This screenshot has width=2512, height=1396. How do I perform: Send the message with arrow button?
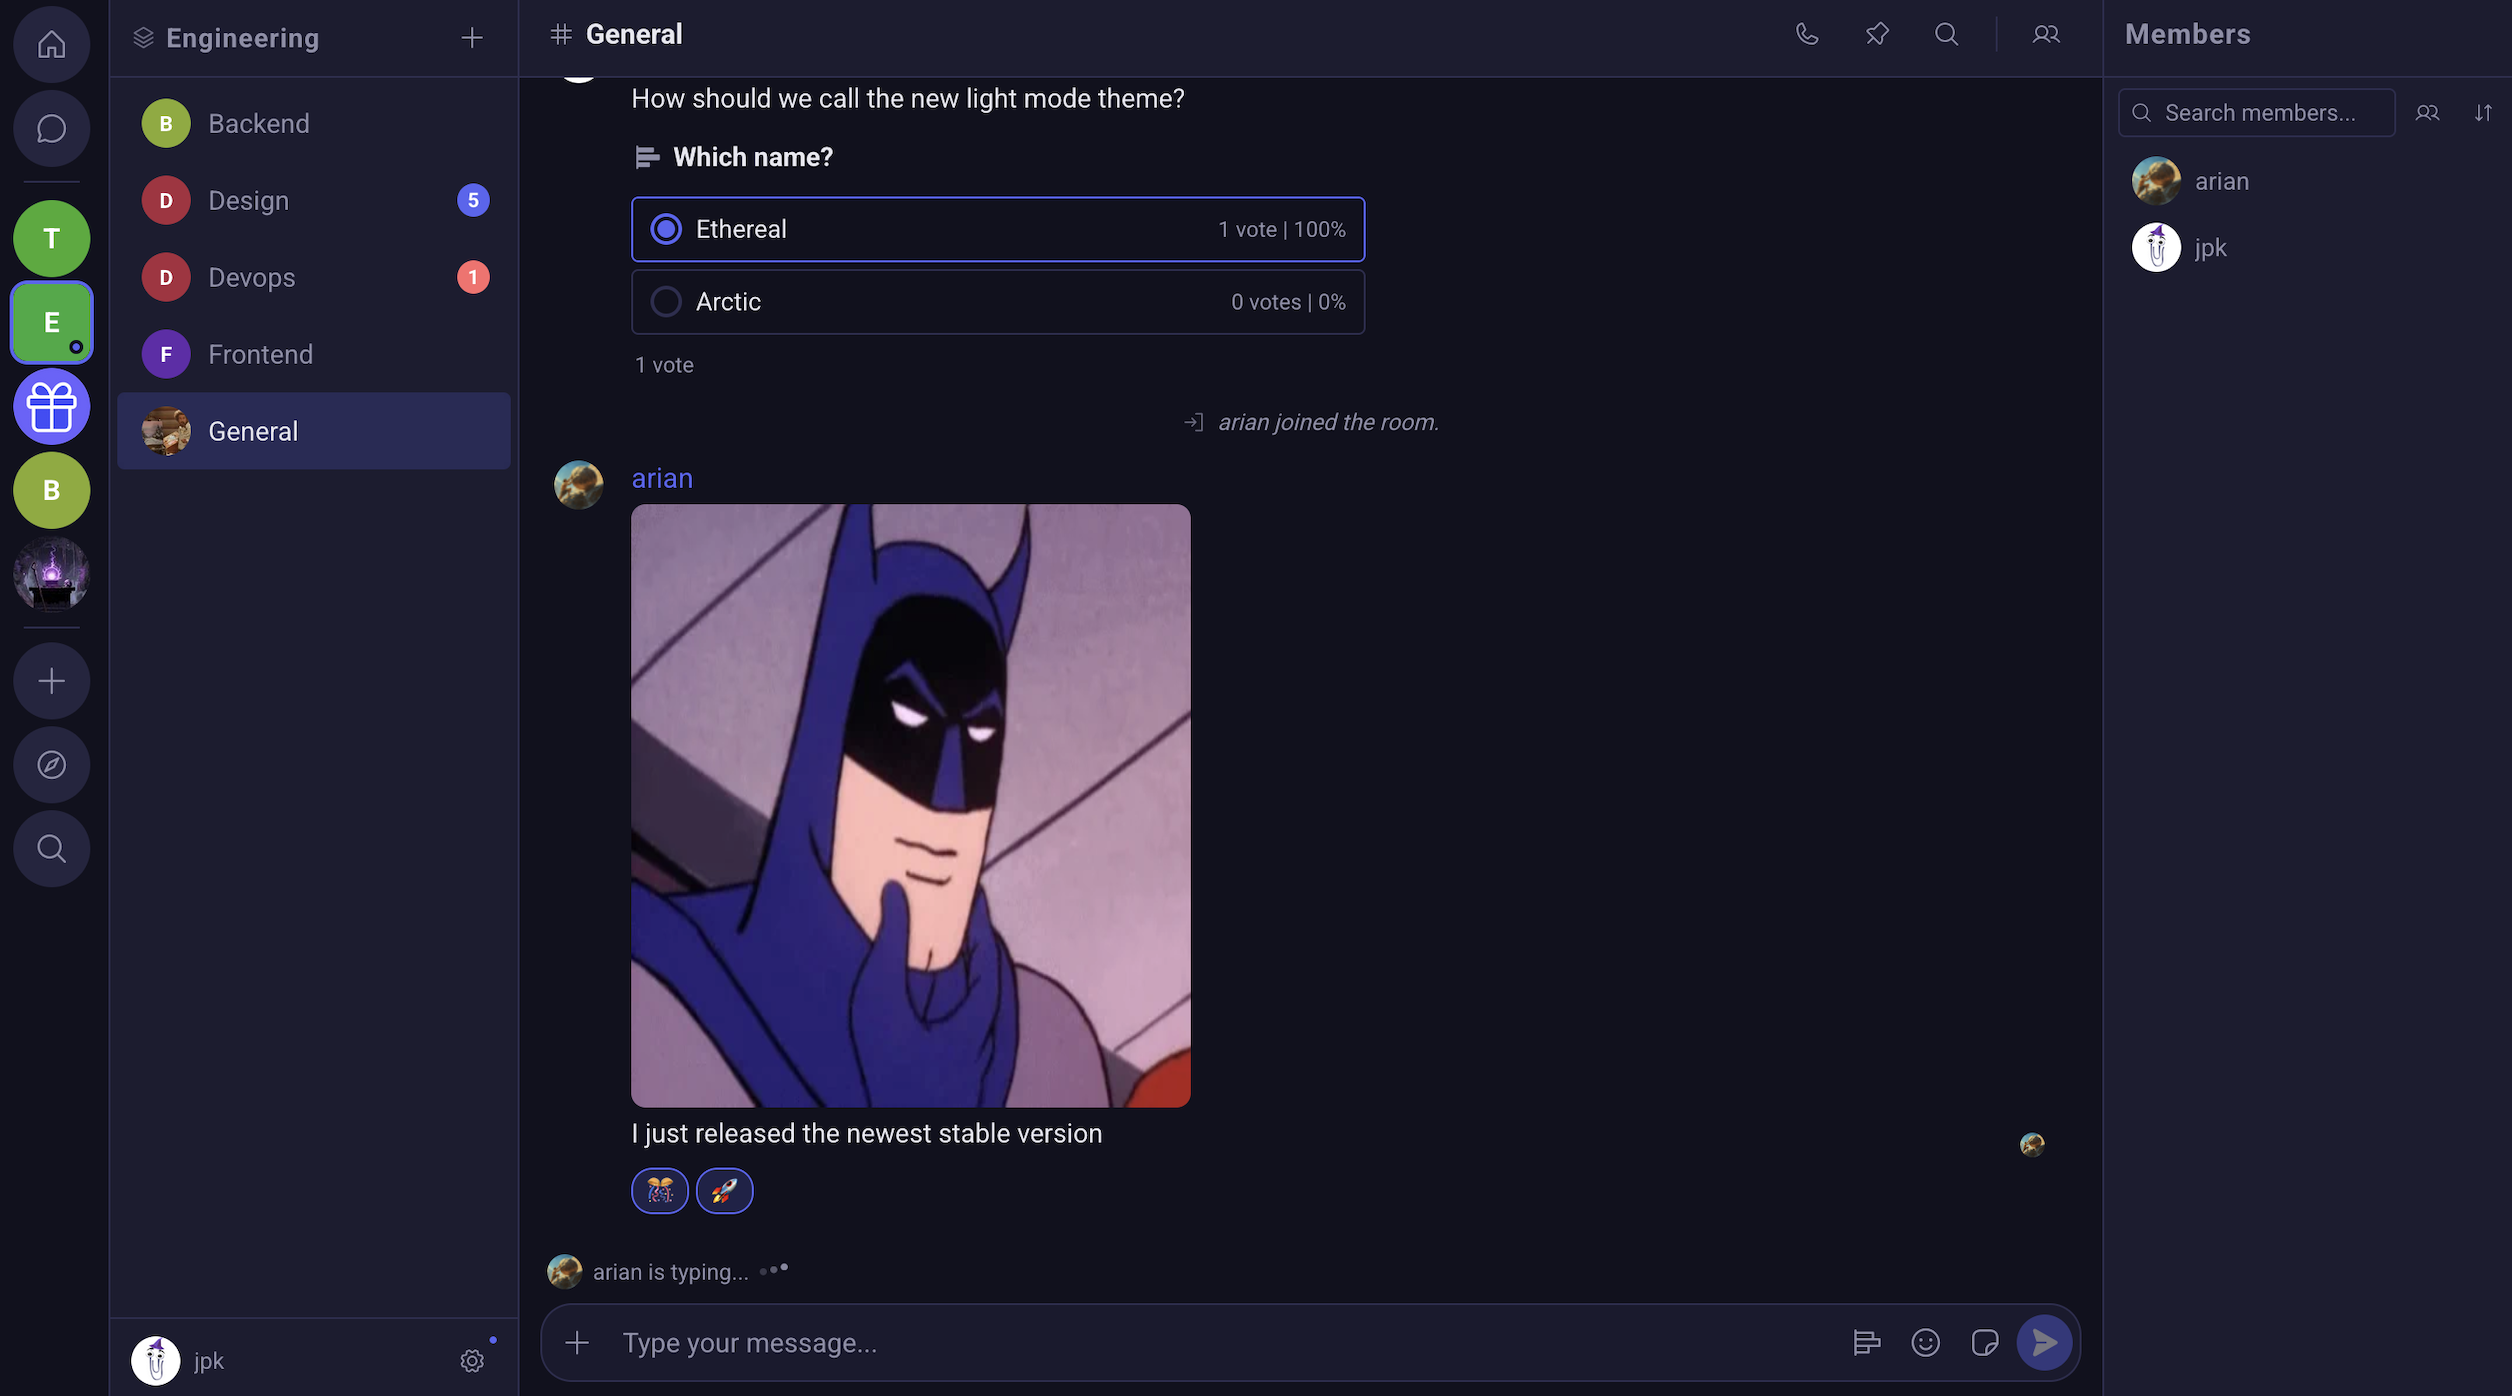pyautogui.click(x=2044, y=1342)
